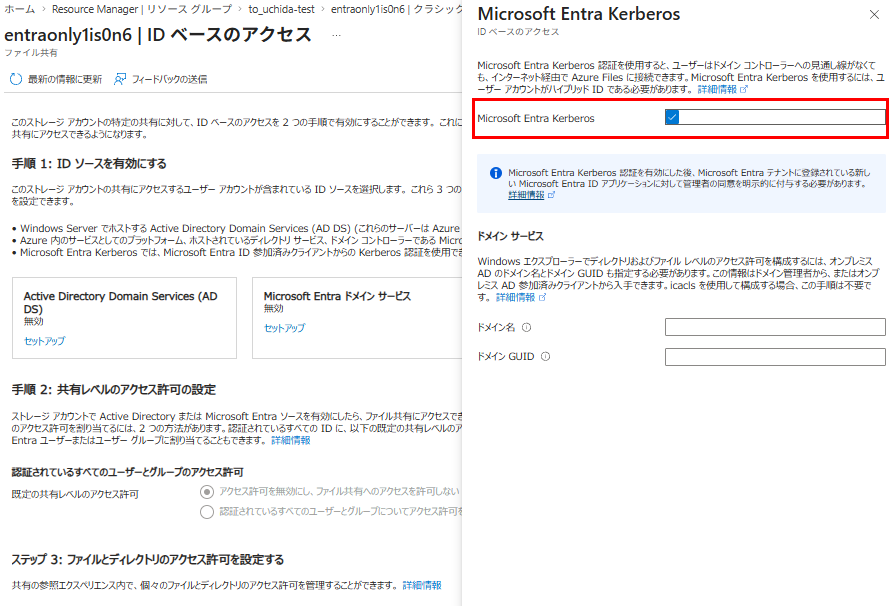Click external link icon in the info notice
This screenshot has width=890, height=606.
click(551, 195)
